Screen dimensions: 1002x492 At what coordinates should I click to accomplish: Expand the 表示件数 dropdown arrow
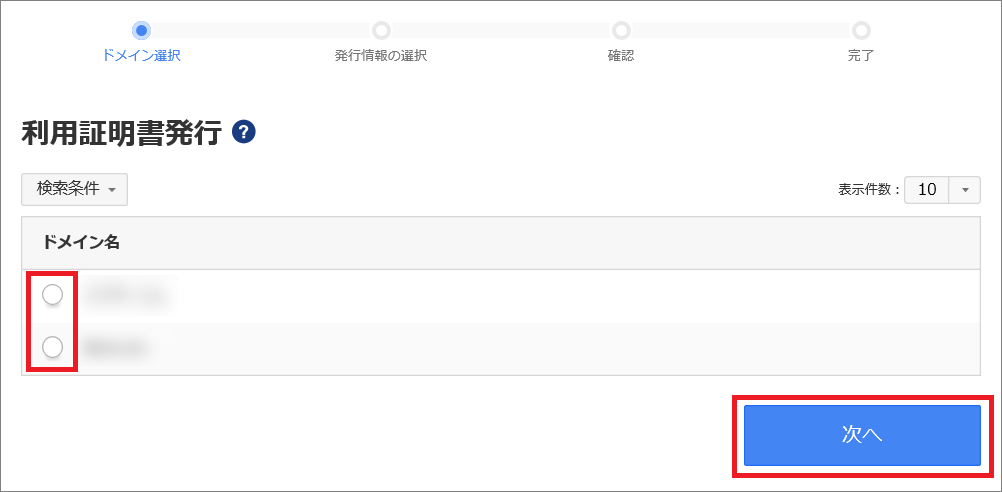(x=966, y=190)
